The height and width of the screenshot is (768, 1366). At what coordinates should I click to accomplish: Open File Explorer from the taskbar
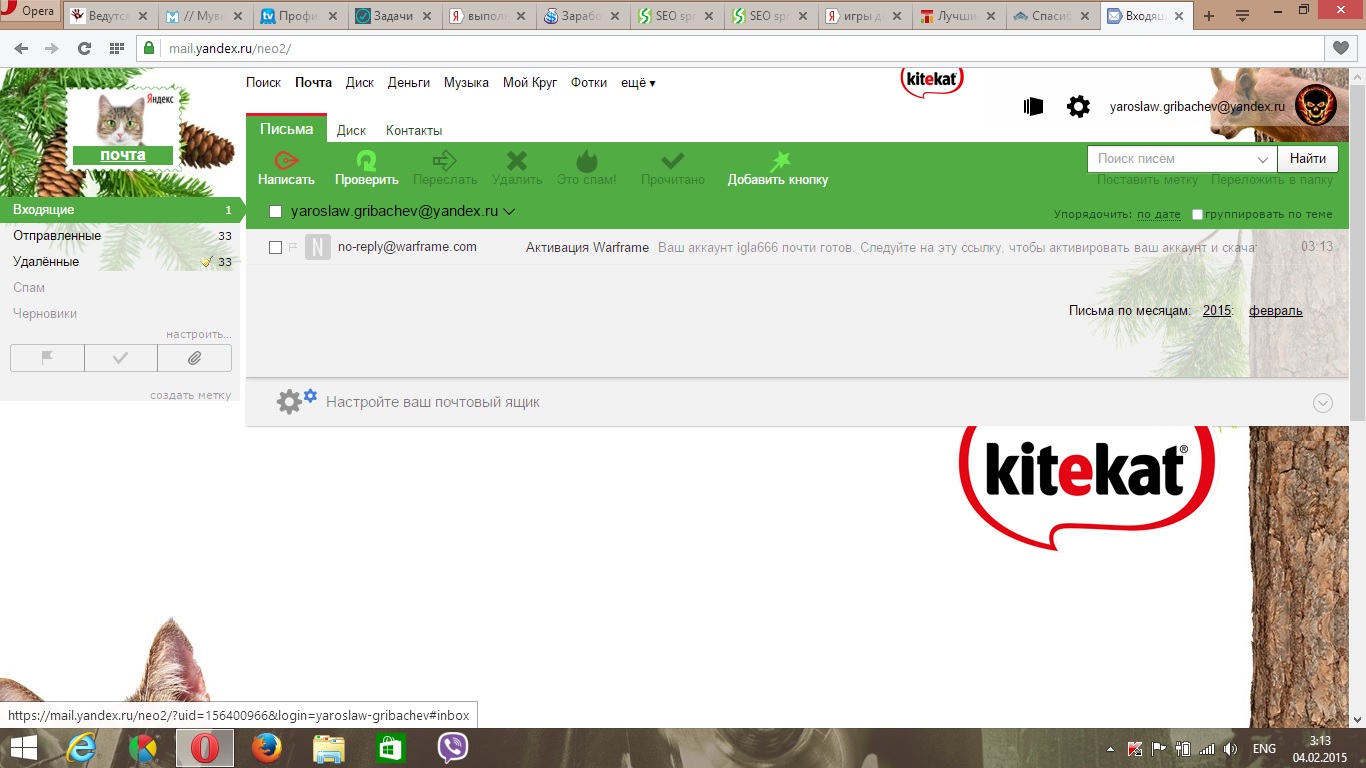[x=329, y=748]
